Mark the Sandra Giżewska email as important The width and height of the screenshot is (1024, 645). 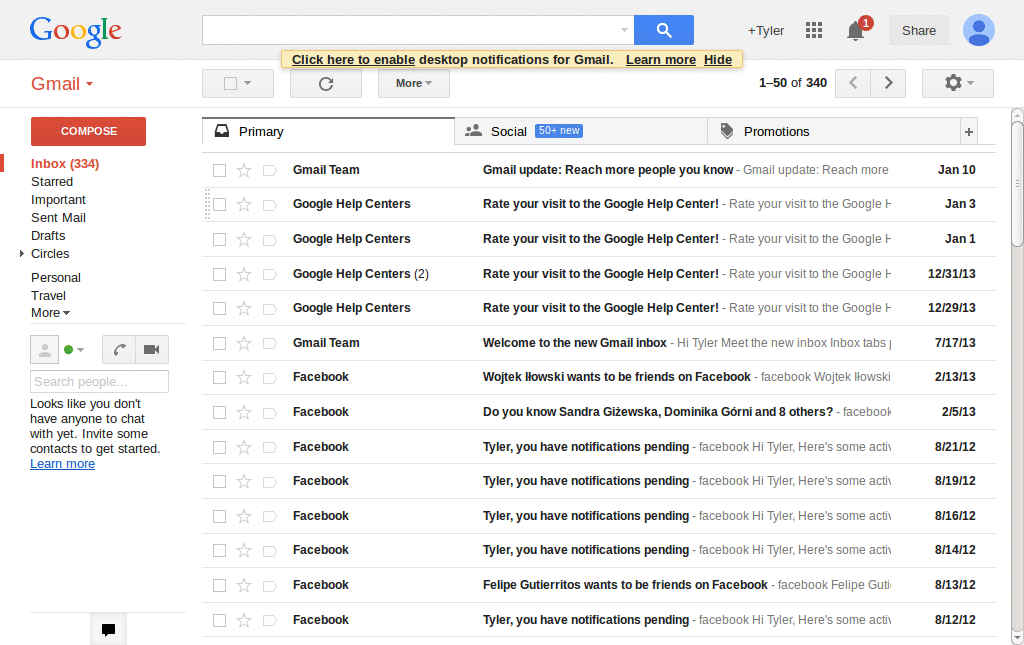[269, 413]
